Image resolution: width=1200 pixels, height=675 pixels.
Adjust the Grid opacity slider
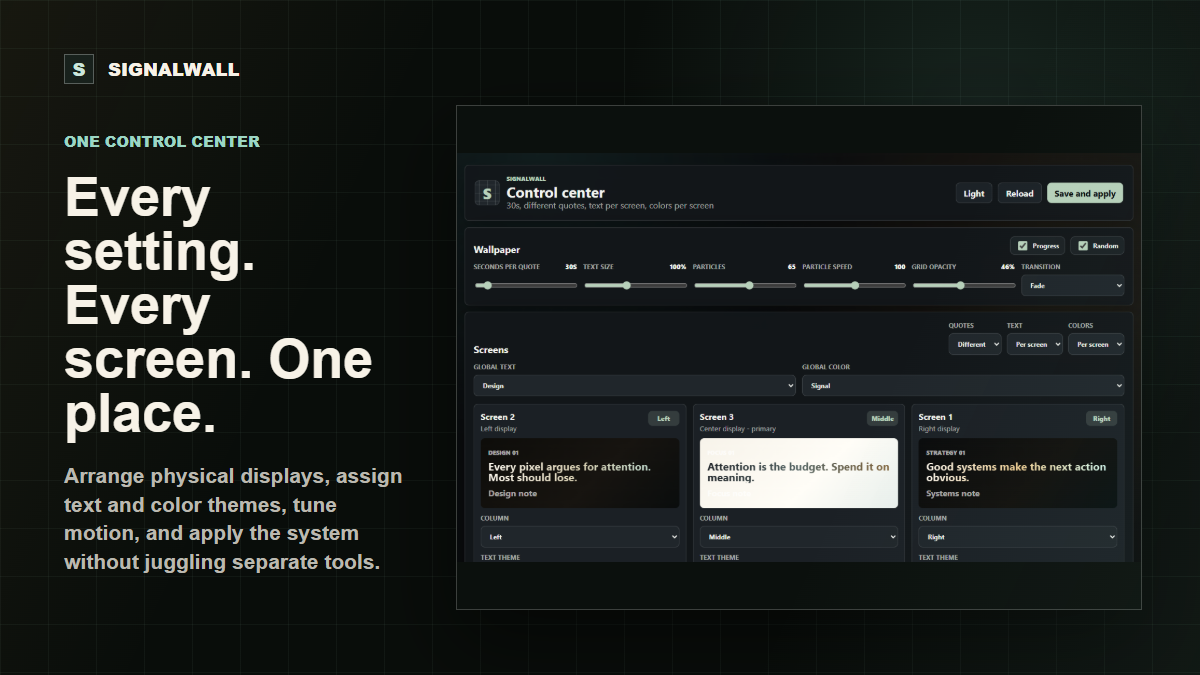964,285
